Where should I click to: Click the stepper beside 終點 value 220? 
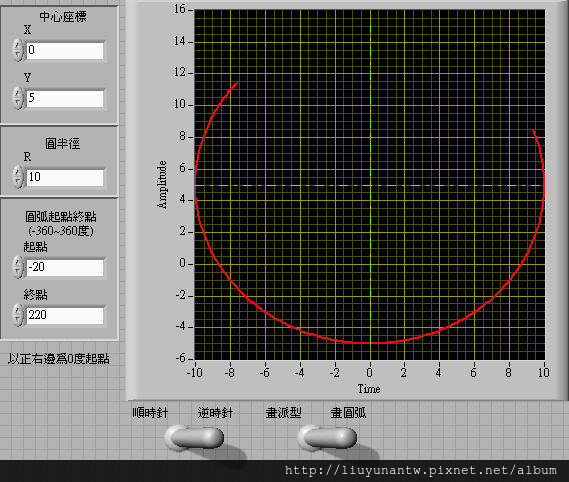pyautogui.click(x=17, y=315)
